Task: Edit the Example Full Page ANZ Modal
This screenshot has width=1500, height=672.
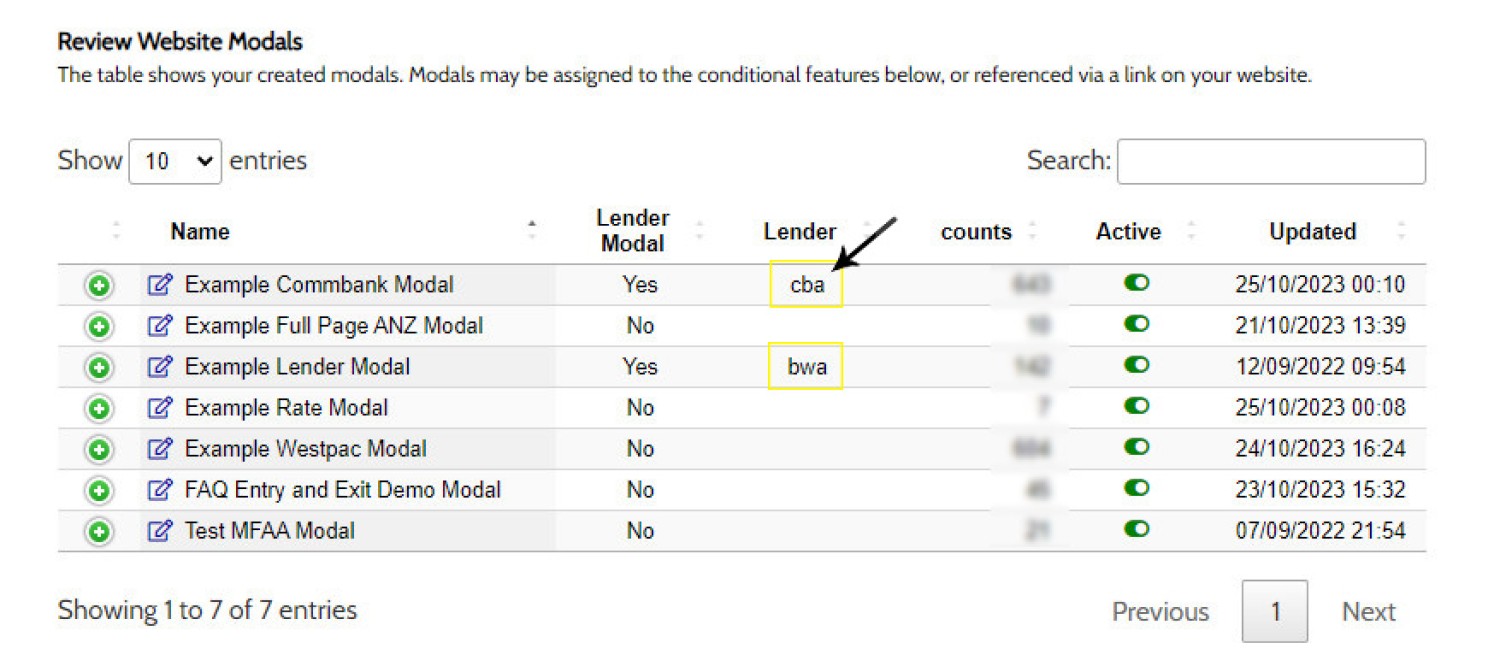Action: tap(160, 326)
